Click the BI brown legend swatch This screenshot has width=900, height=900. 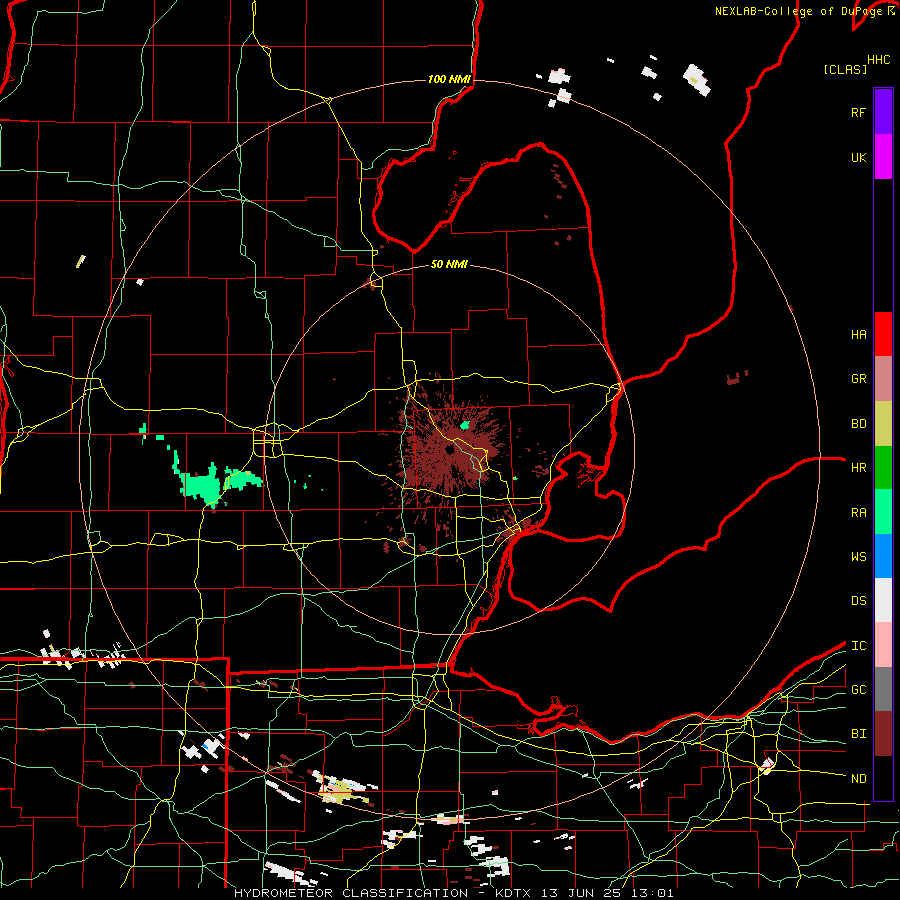coord(883,734)
